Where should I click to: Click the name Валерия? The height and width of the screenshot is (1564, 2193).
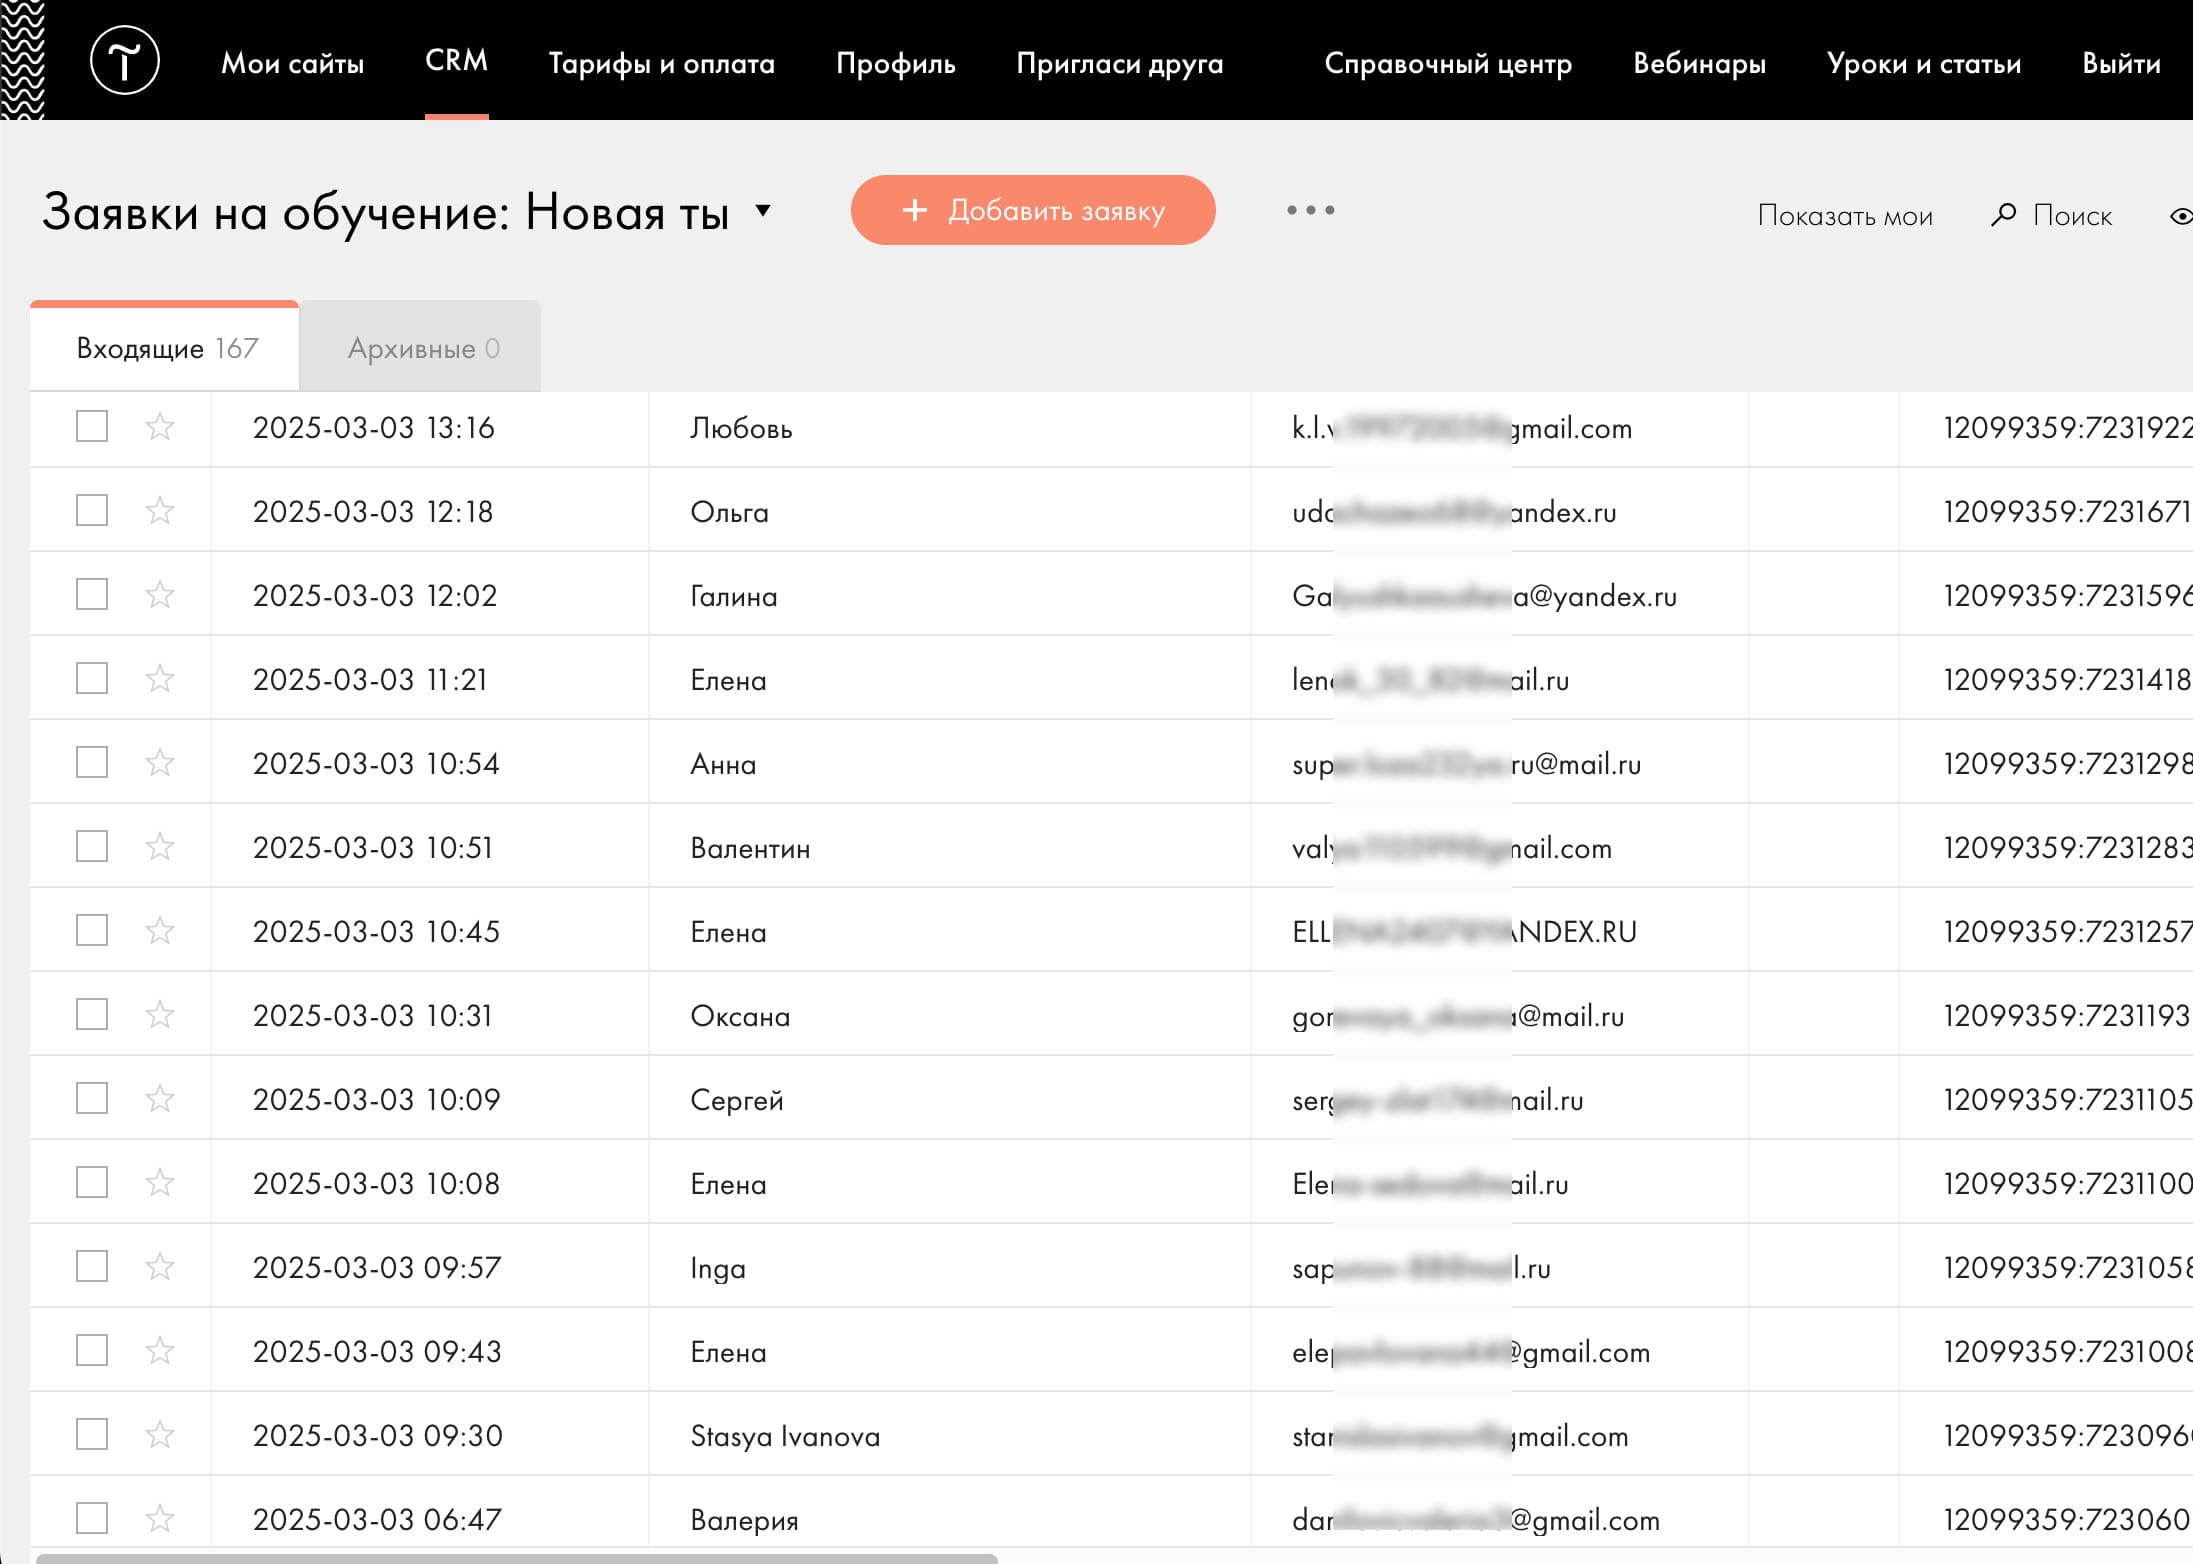point(744,1520)
